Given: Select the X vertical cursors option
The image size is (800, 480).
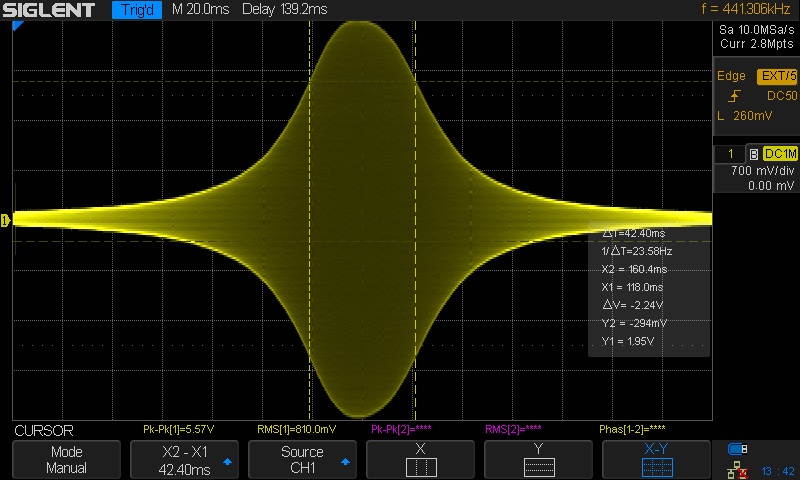Looking at the screenshot, I should click(x=421, y=459).
